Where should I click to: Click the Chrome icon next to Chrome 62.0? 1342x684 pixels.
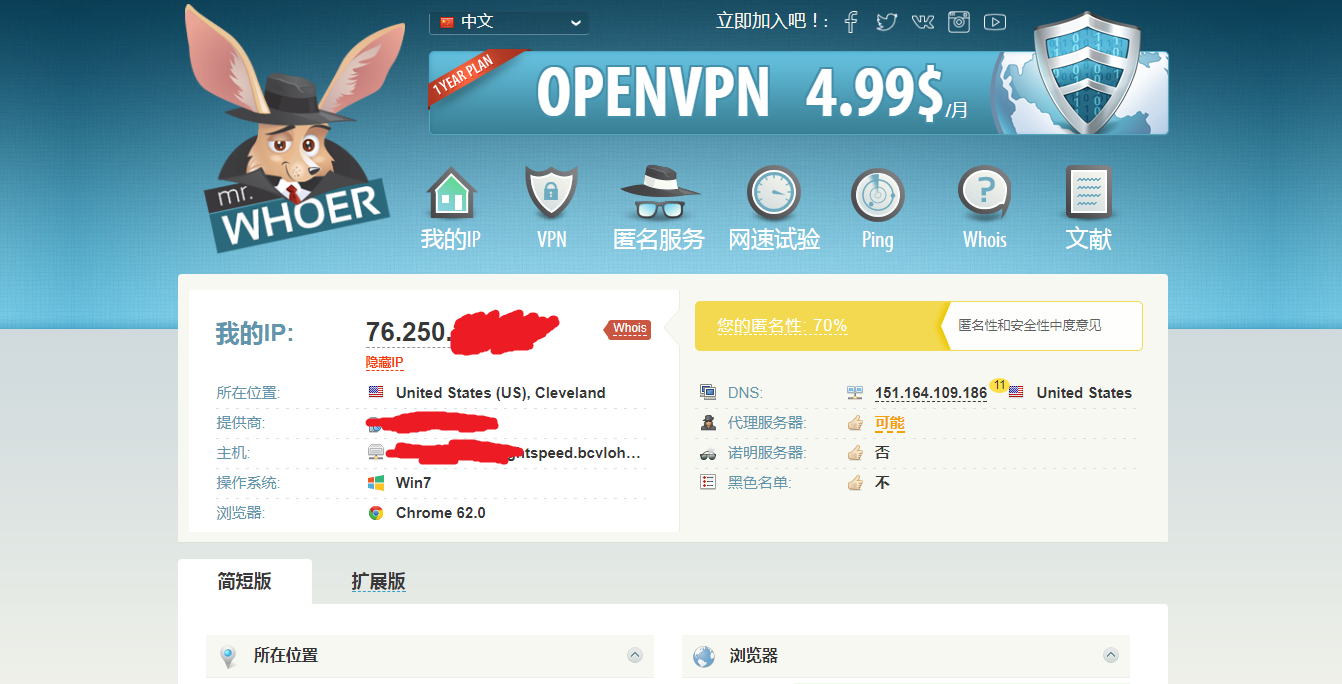pos(376,513)
